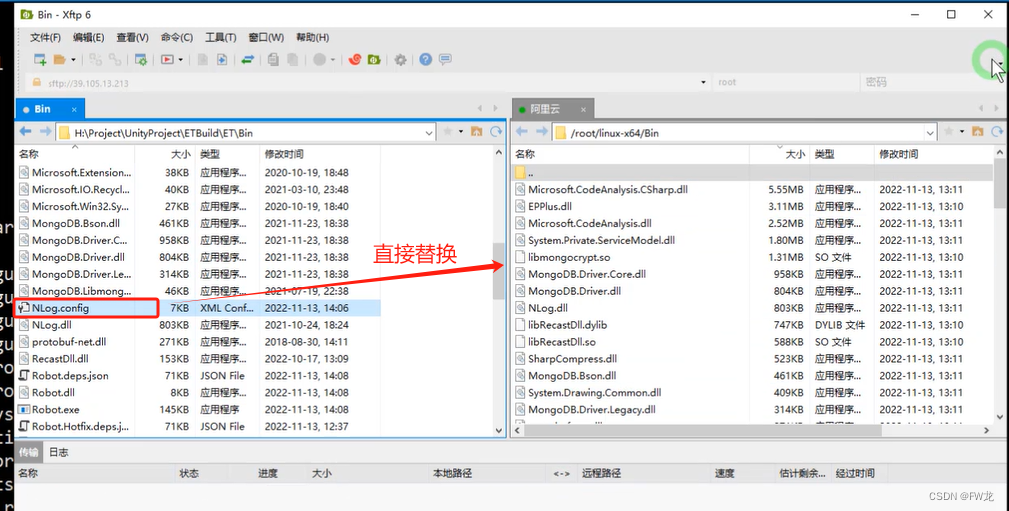The image size is (1009, 511).
Task: Refresh the remote pane
Action: point(997,132)
